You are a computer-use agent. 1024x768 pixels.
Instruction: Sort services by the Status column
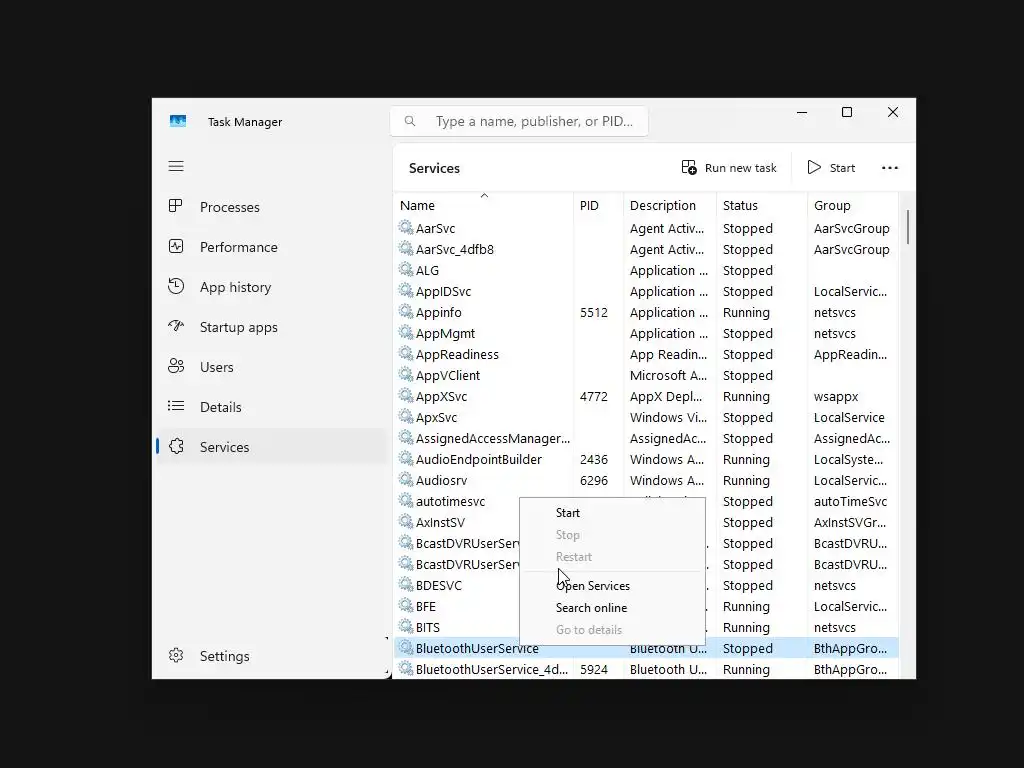pos(762,205)
